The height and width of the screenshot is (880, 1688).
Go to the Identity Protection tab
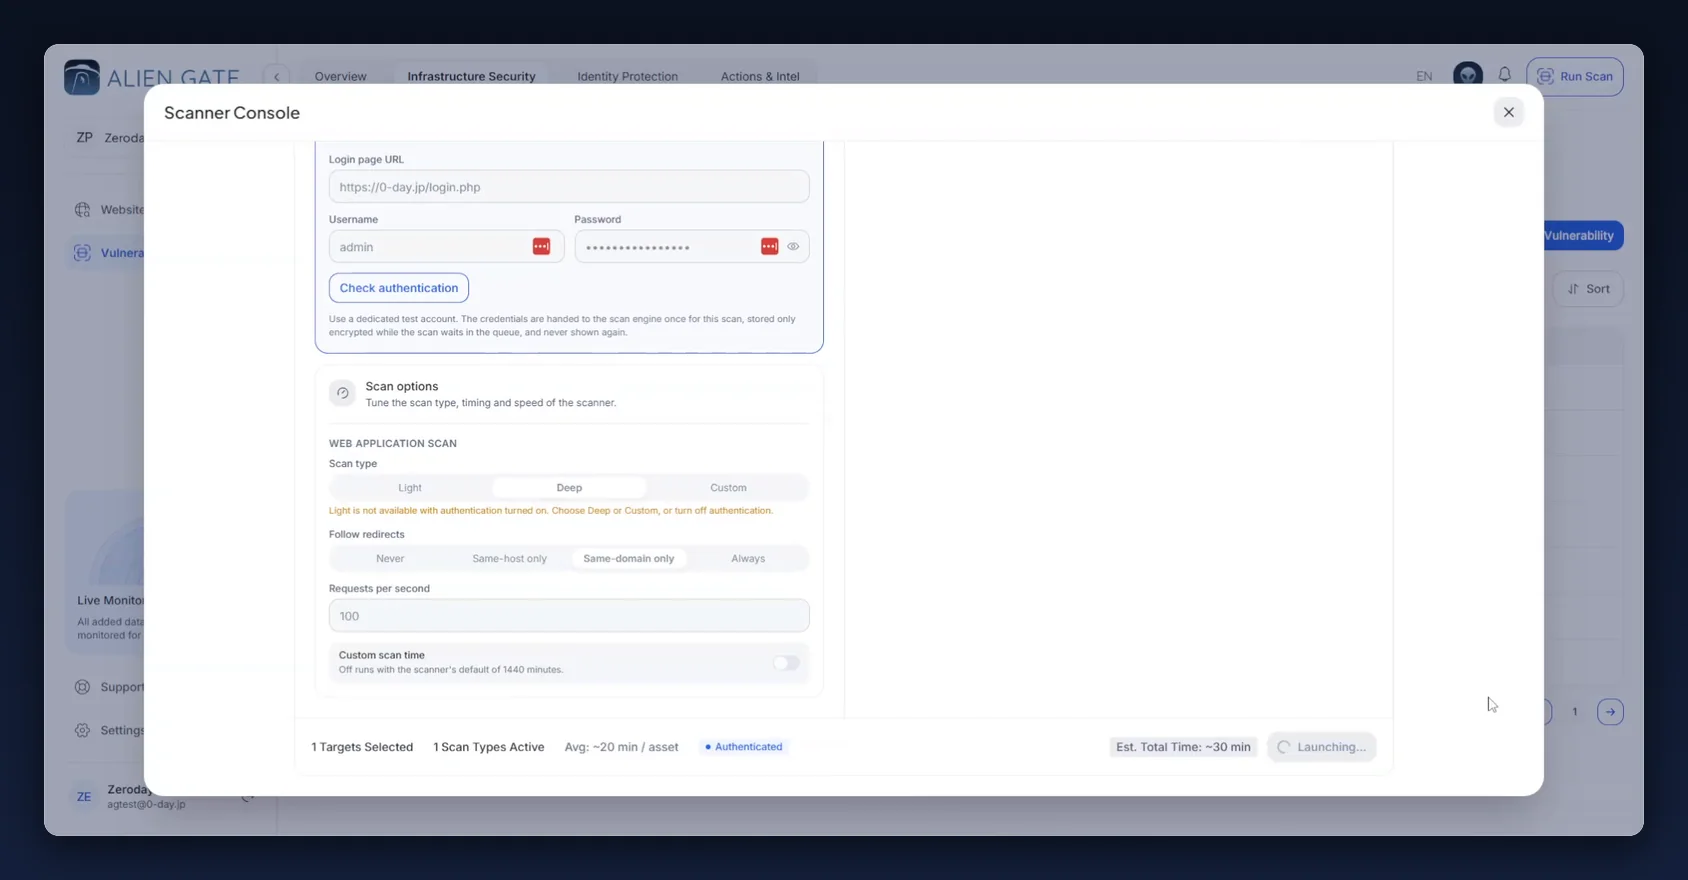pos(627,76)
